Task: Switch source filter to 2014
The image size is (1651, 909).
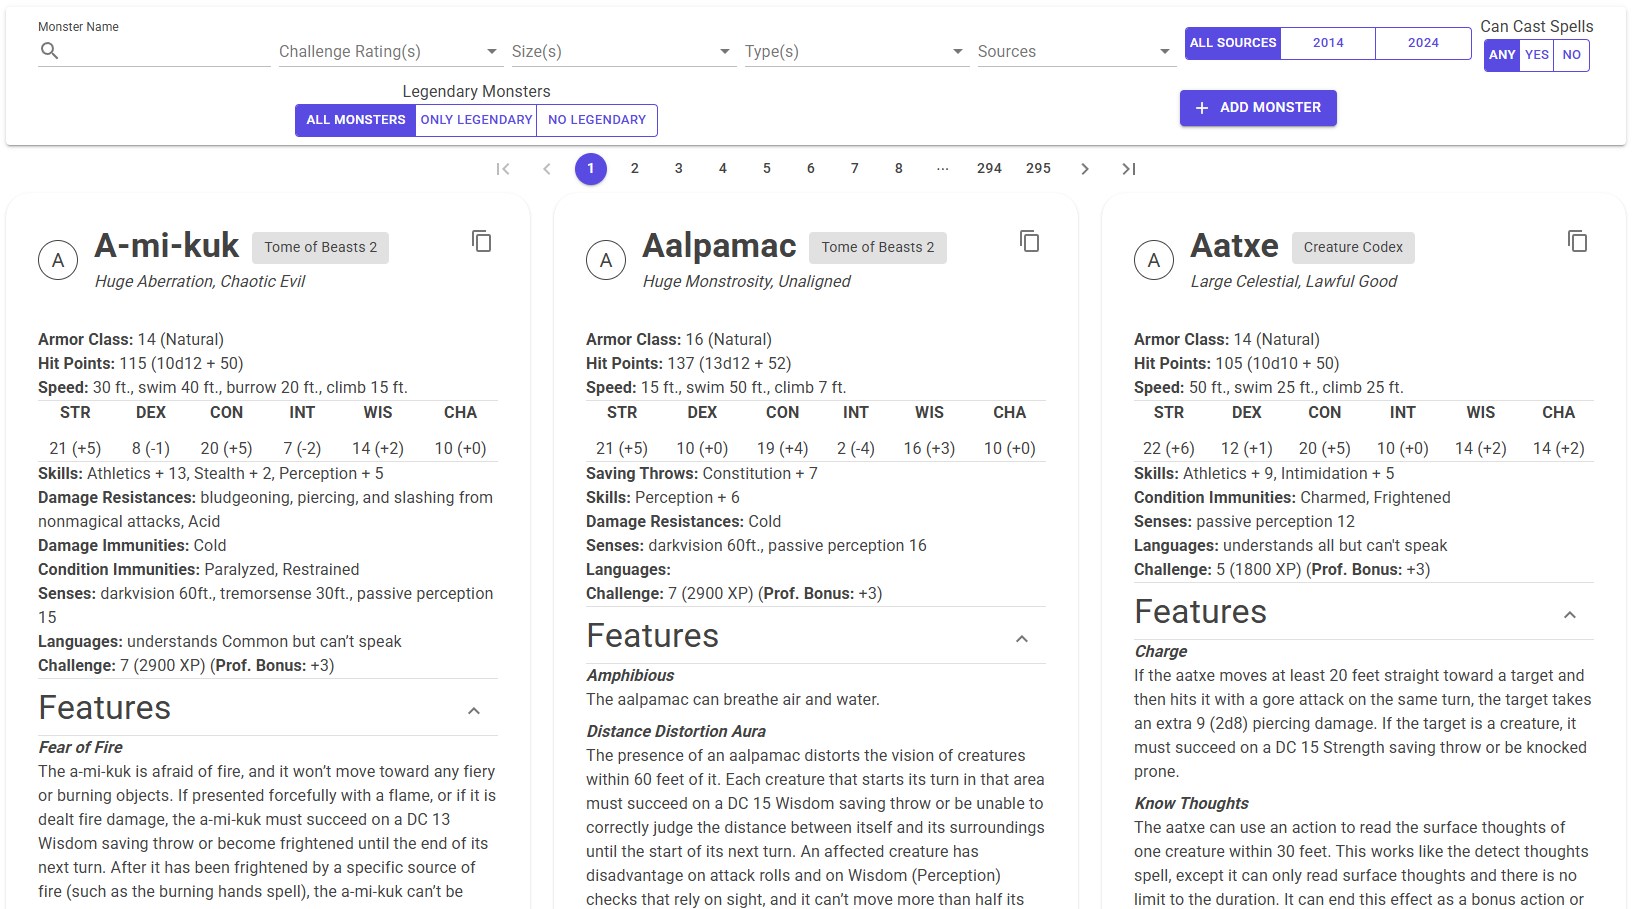Action: coord(1327,43)
